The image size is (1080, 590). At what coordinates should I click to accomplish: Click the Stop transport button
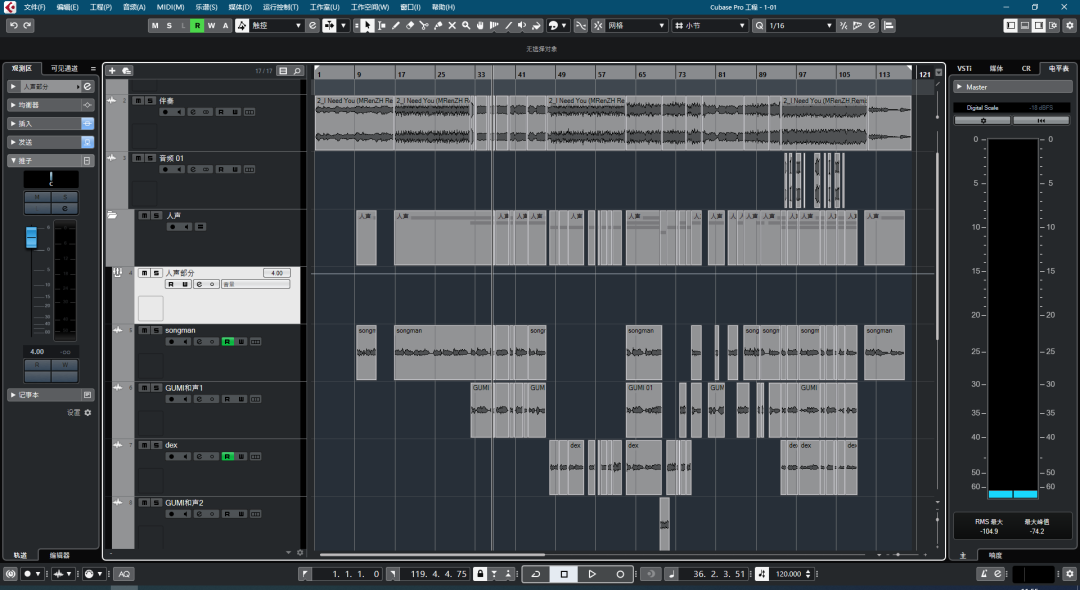pos(563,573)
